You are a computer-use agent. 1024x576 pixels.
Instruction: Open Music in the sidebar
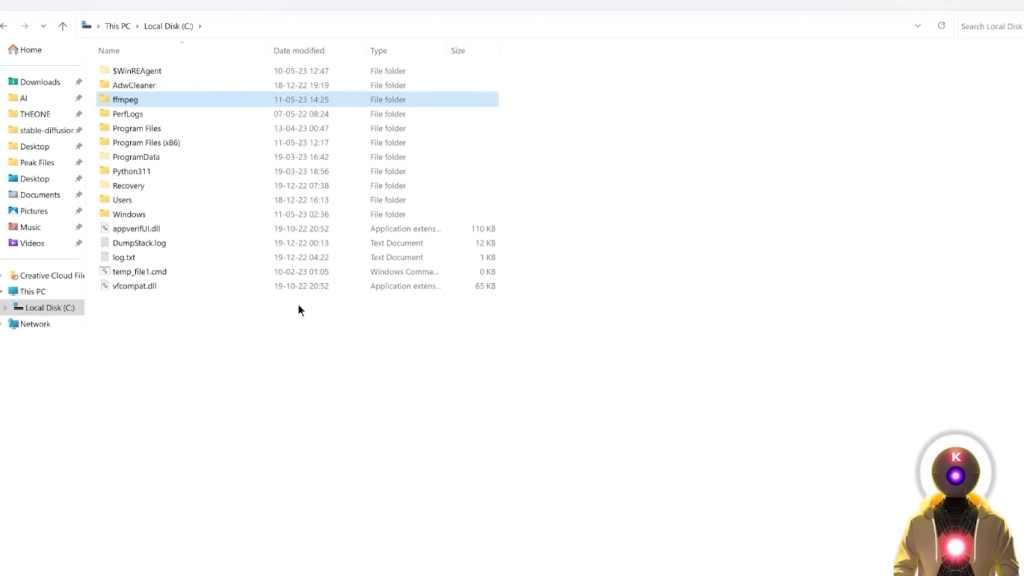click(x=30, y=227)
